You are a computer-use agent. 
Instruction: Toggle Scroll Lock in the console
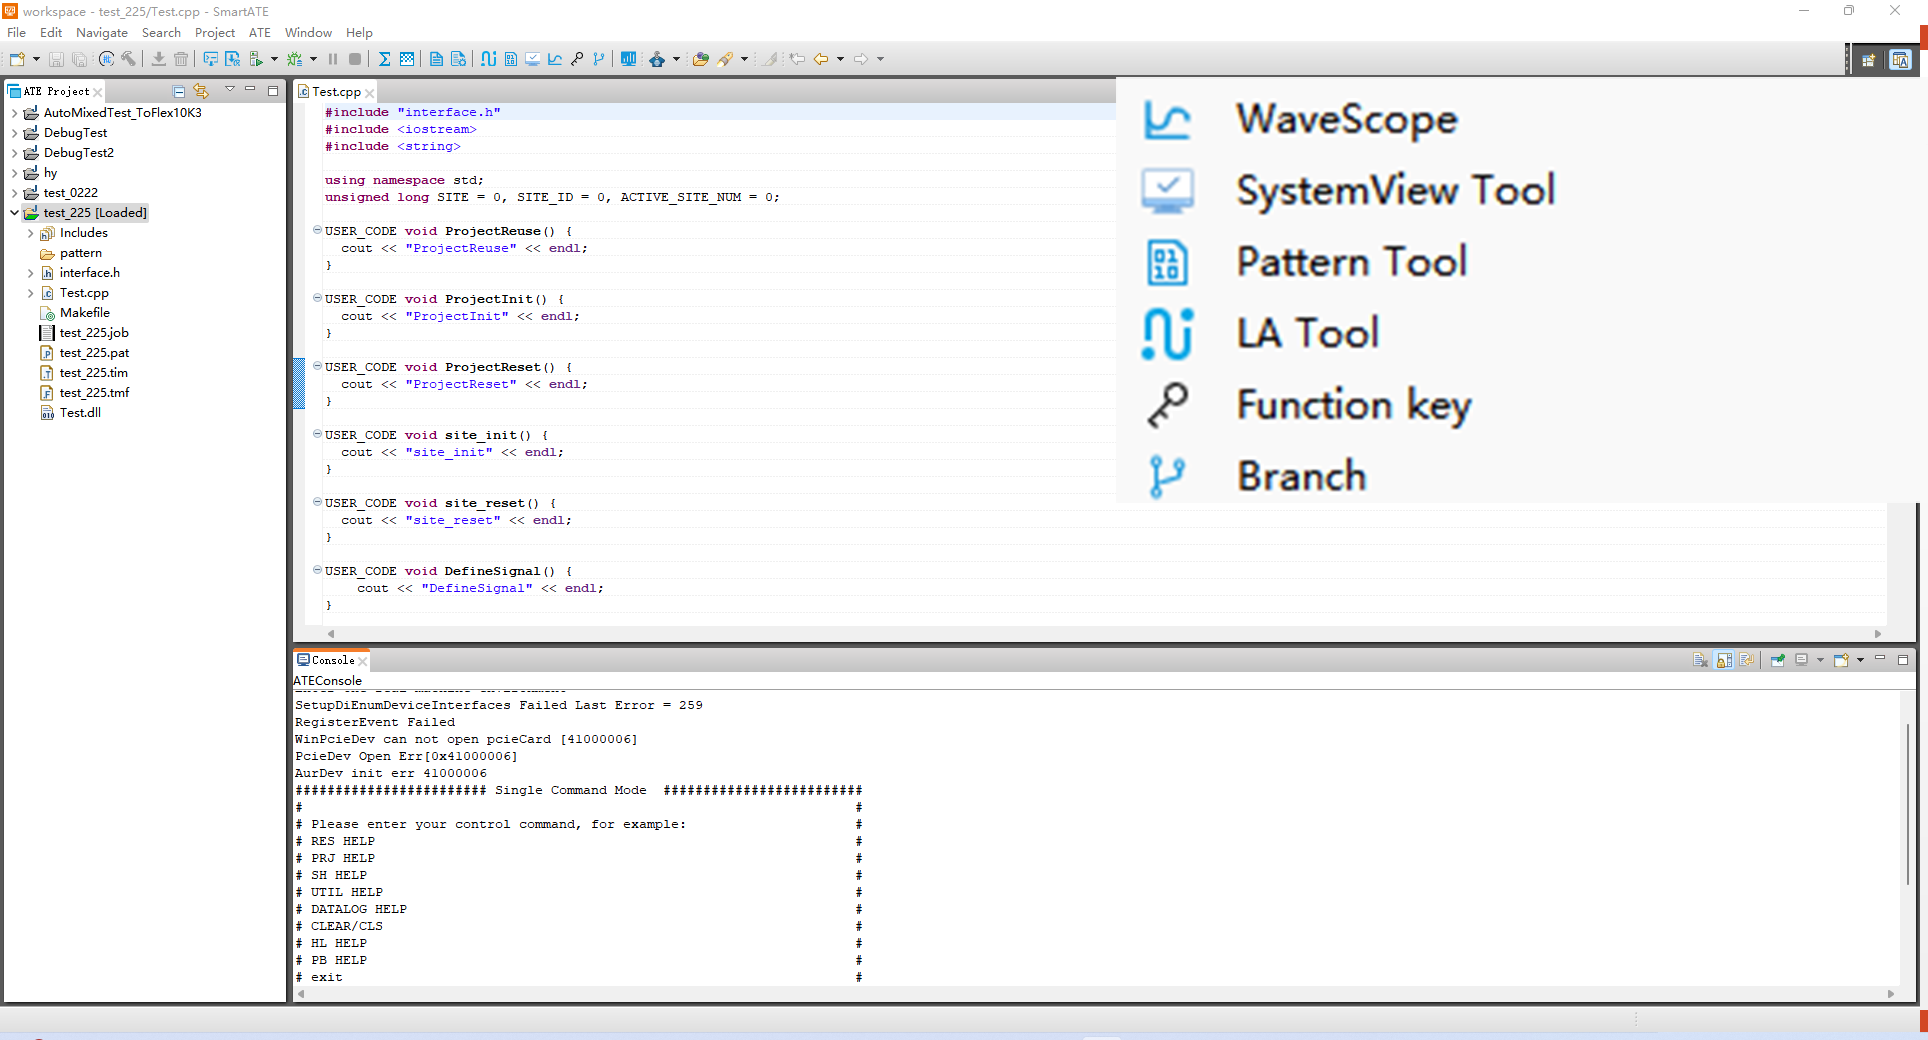pos(1724,660)
